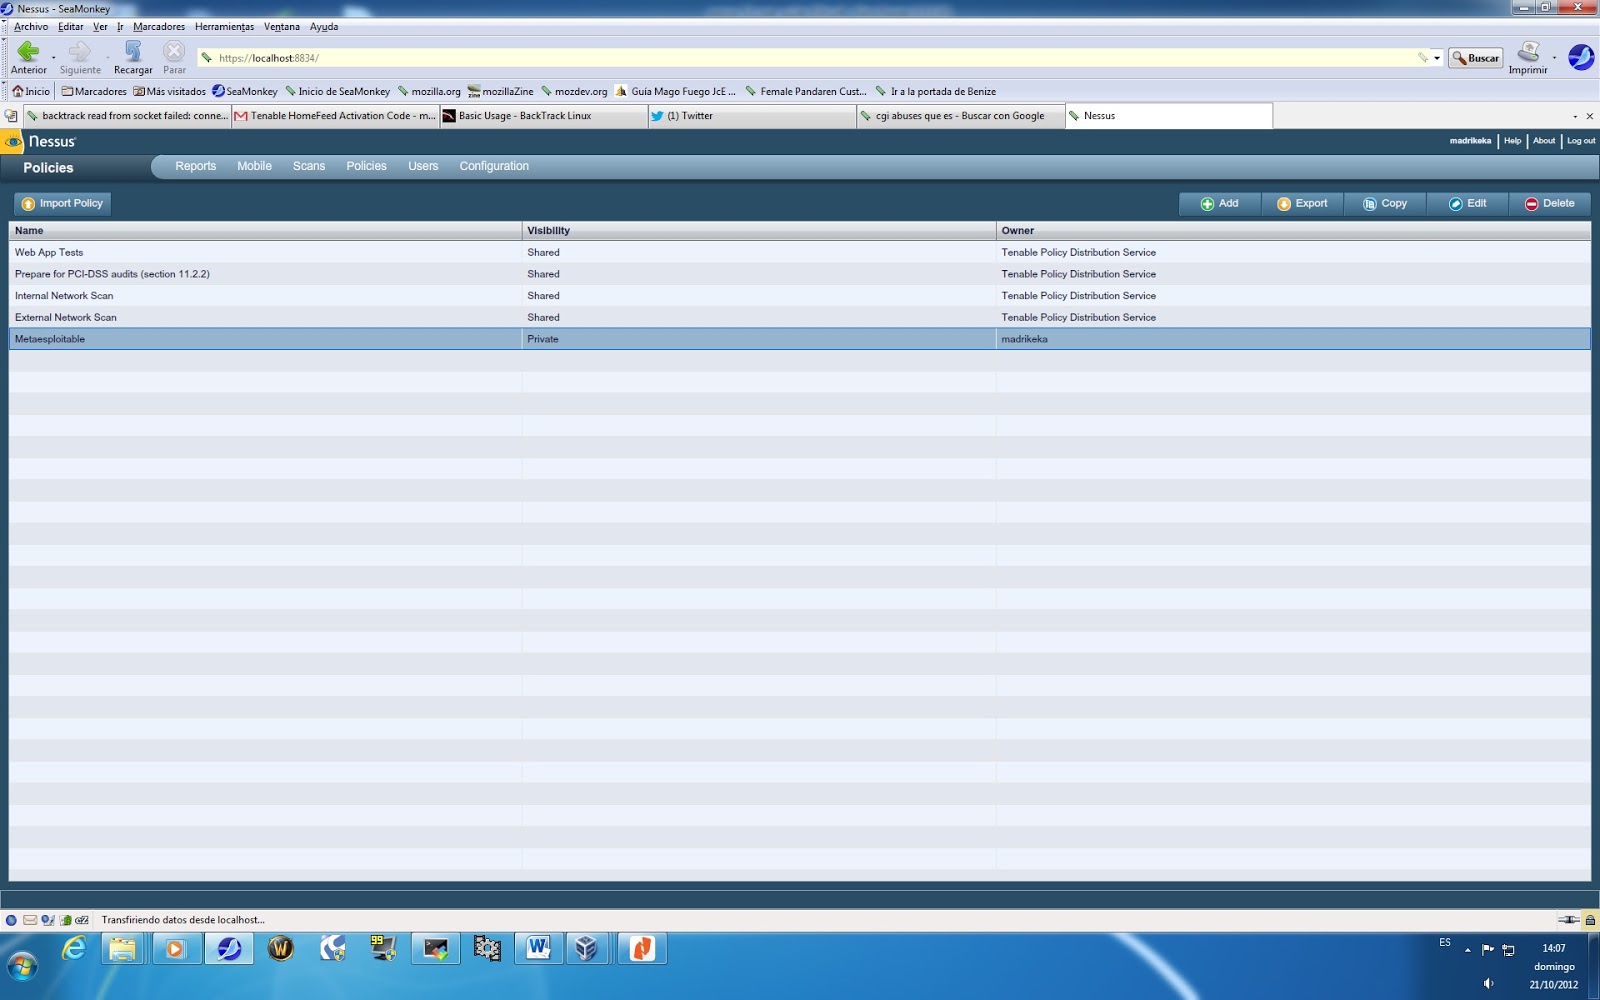
Task: Show hidden system tray icons
Action: click(1467, 950)
